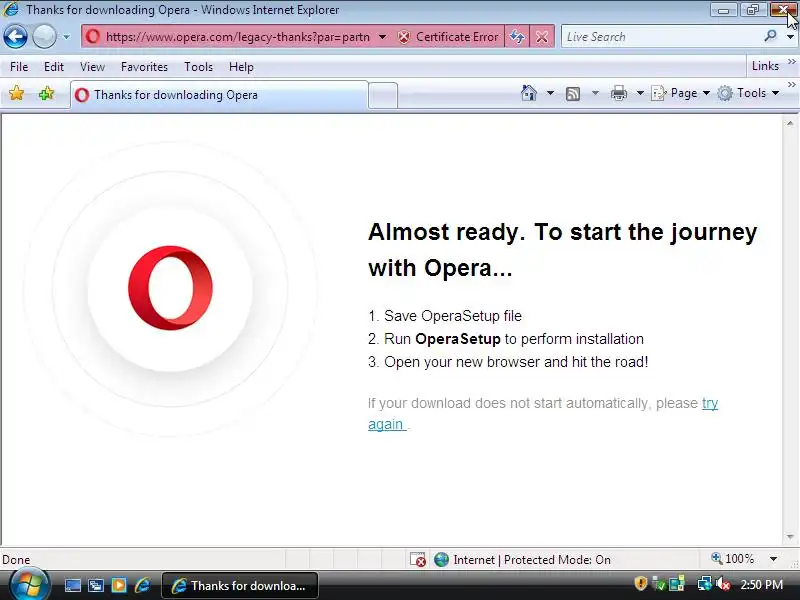Click Show Desktop in Quick Launch

pos(72,585)
